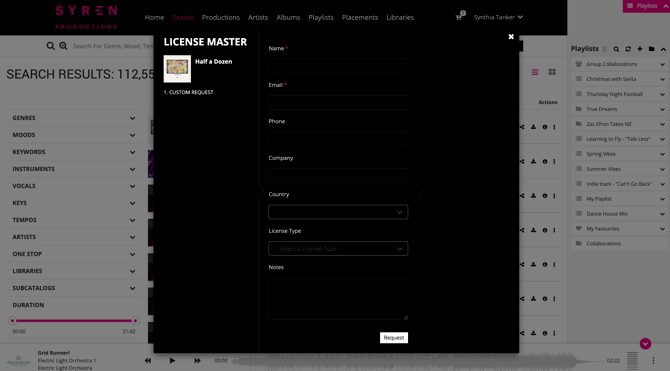This screenshot has height=371, width=670.
Task: Adjust the player volume bars
Action: [632, 360]
